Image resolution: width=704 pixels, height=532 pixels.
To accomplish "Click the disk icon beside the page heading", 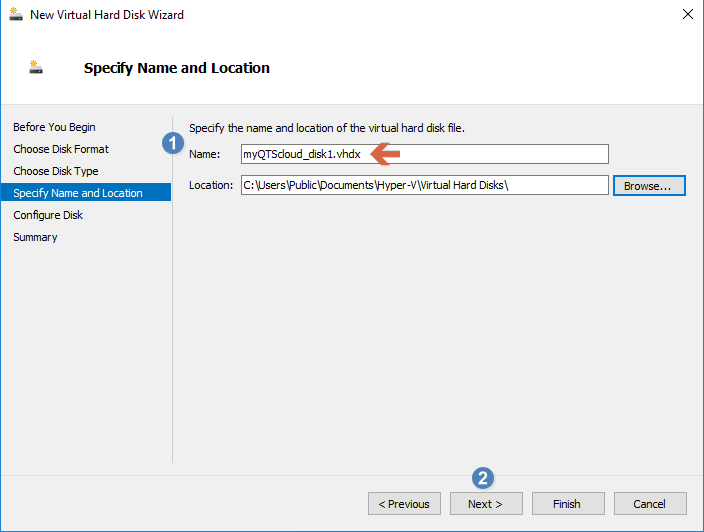I will [36, 67].
